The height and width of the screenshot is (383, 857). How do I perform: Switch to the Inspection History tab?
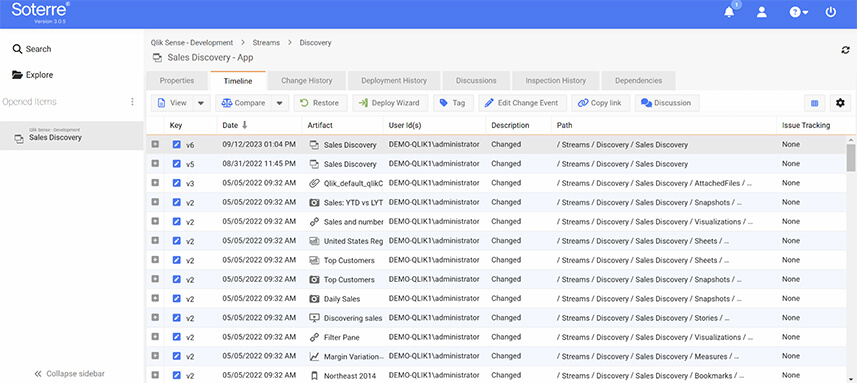pyautogui.click(x=555, y=80)
